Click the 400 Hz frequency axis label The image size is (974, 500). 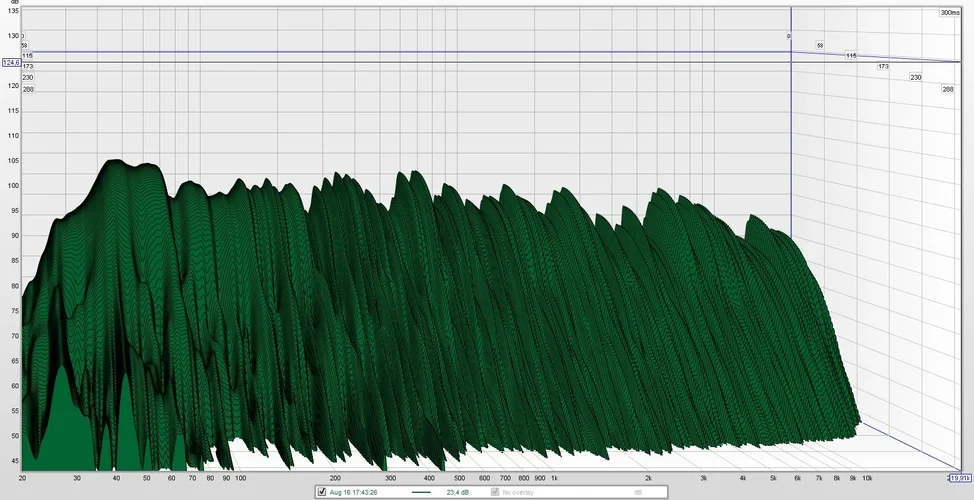point(429,478)
